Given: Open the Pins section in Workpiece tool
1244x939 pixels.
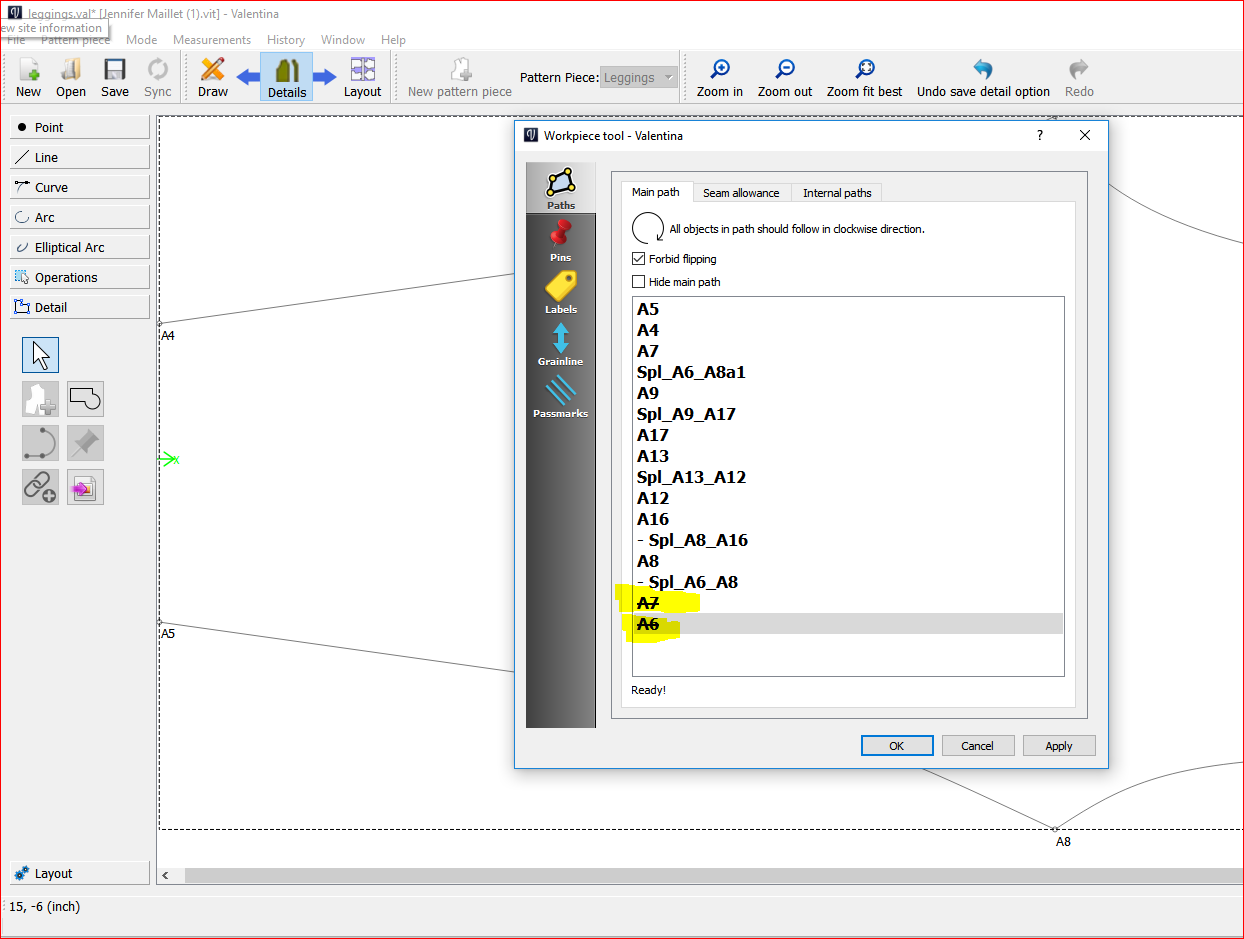Looking at the screenshot, I should coord(560,236).
